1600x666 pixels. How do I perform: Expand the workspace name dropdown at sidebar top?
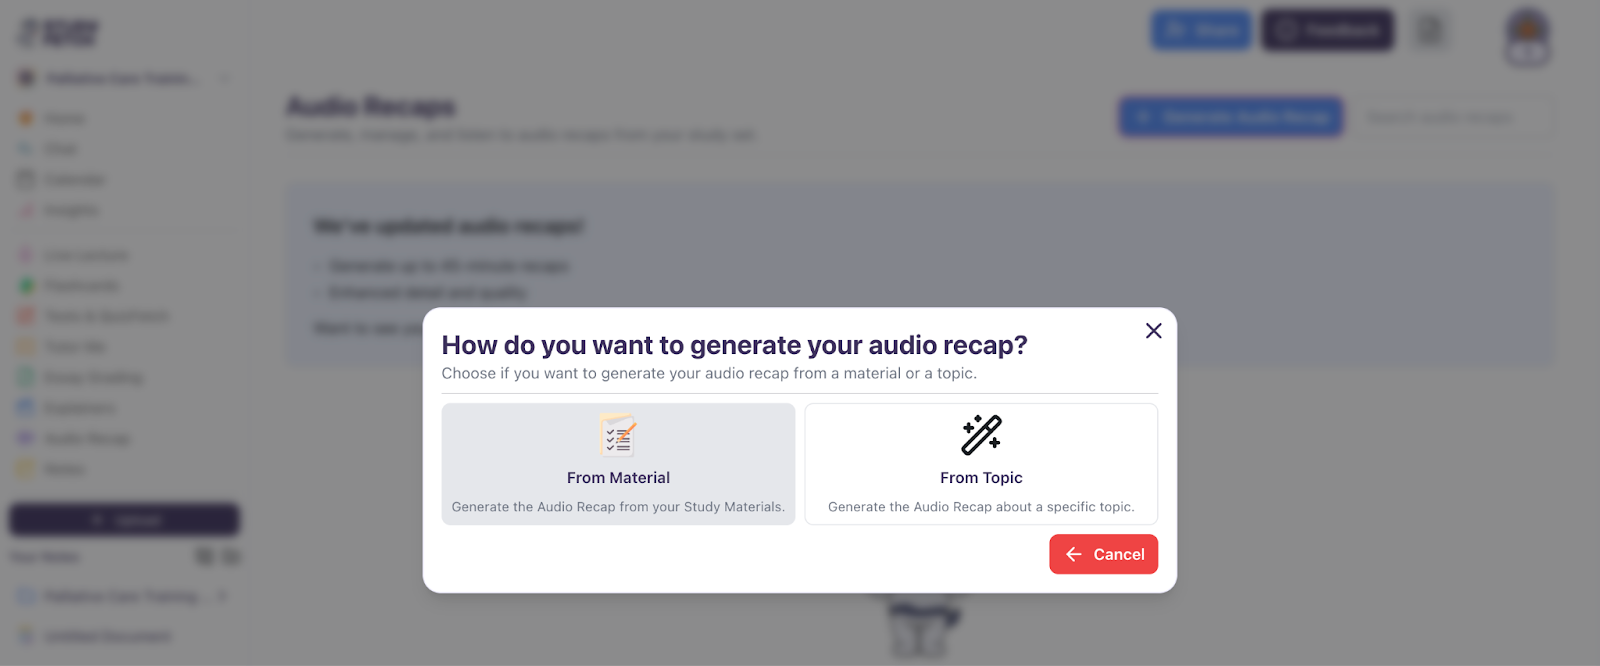(x=225, y=78)
